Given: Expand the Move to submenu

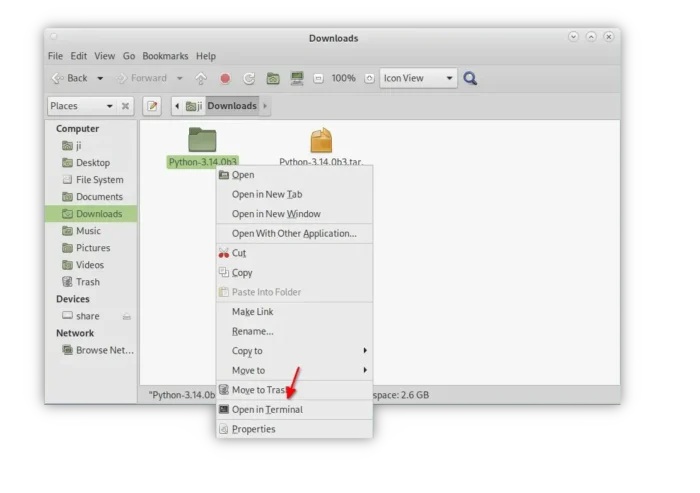Looking at the screenshot, I should point(295,370).
